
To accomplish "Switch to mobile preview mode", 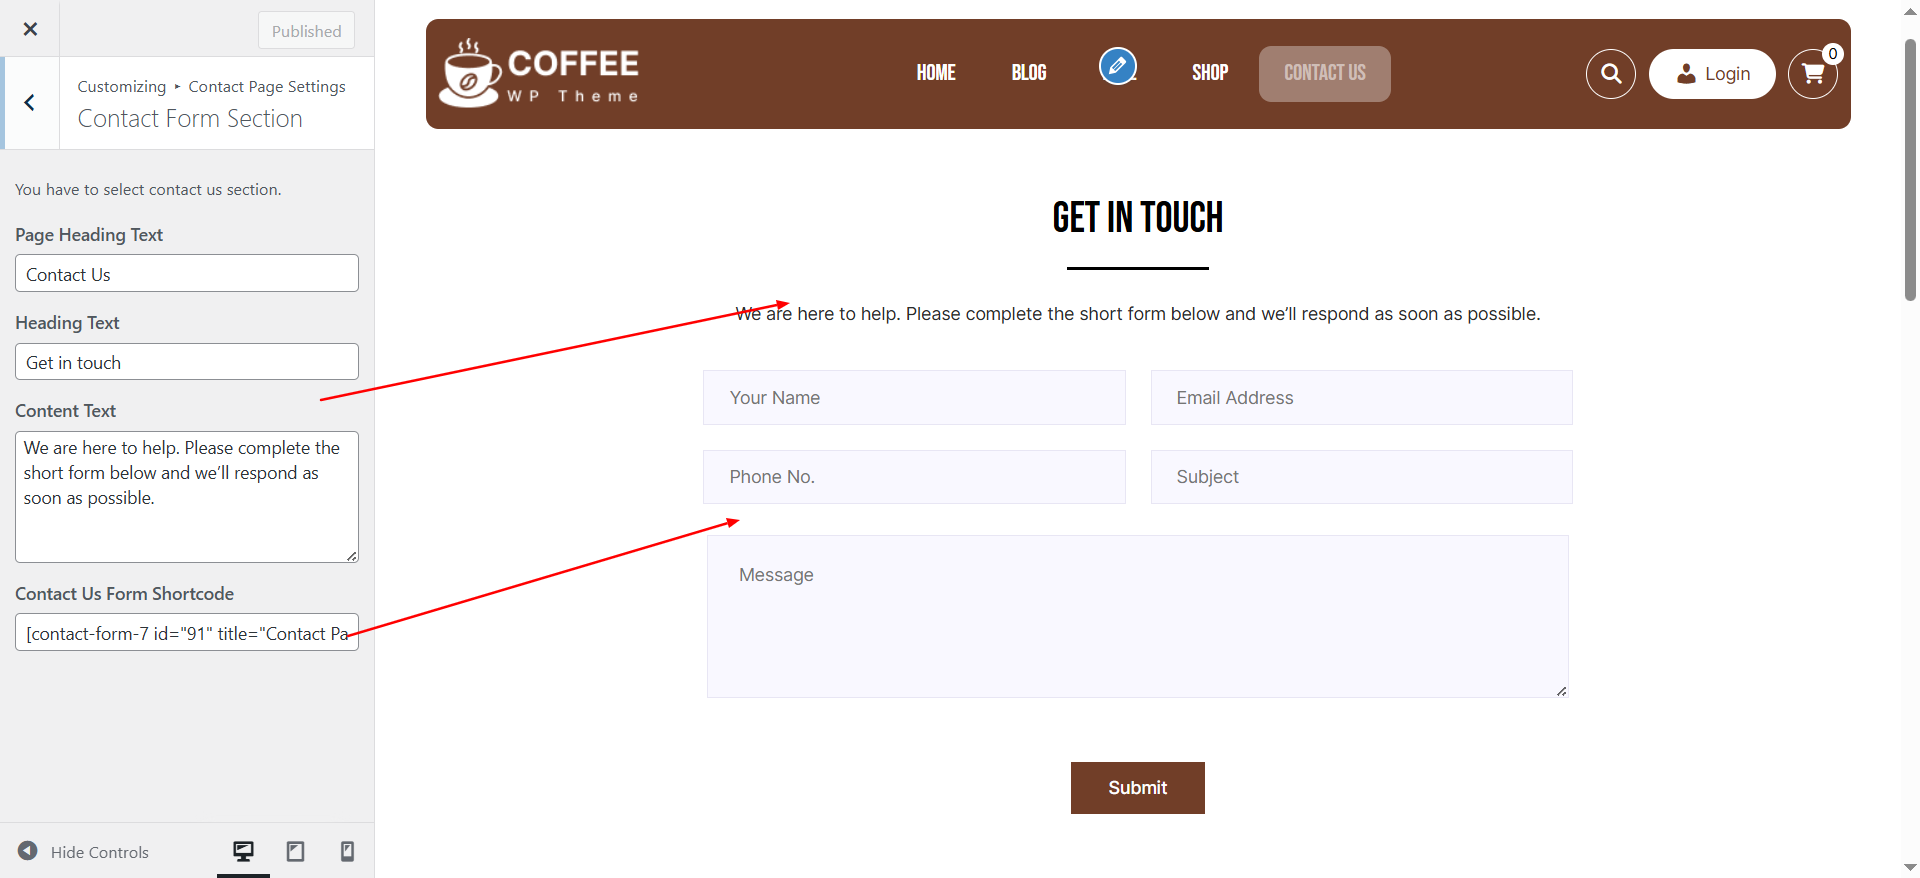I will point(347,851).
